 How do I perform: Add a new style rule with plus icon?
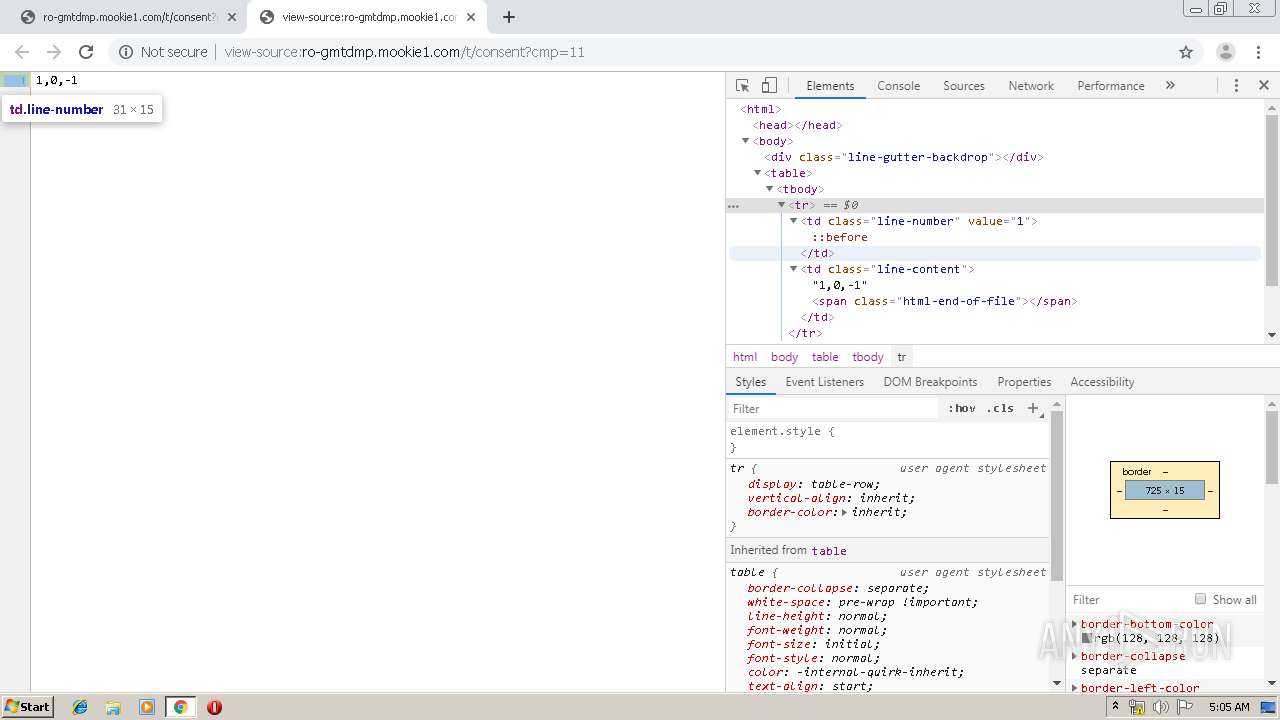pyautogui.click(x=1034, y=408)
